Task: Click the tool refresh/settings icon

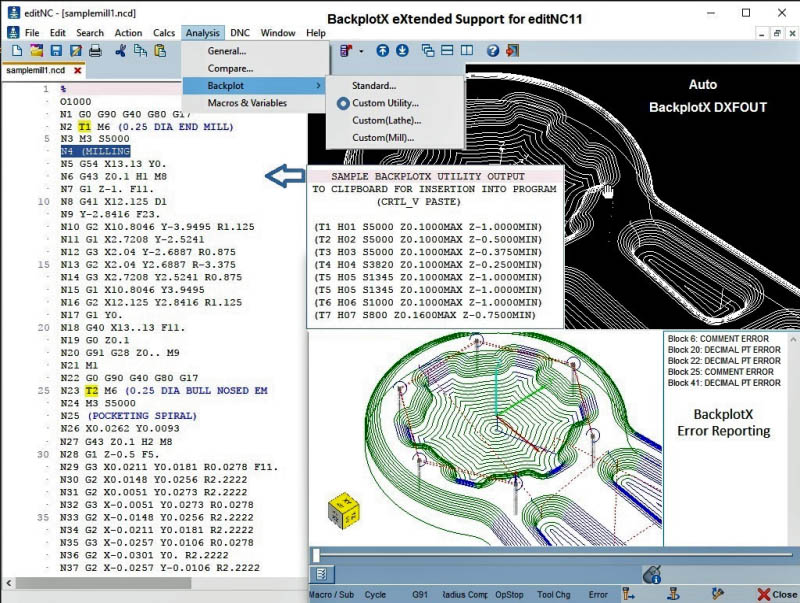Action: (718, 594)
